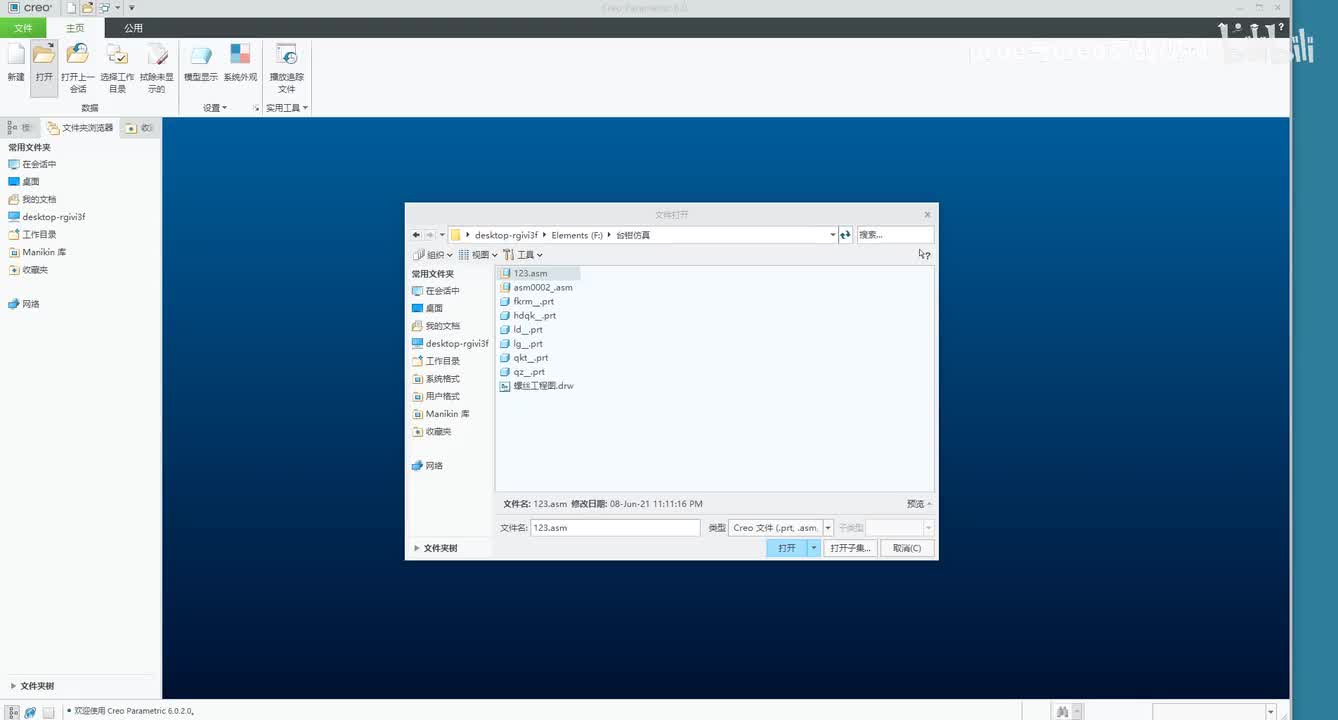Switch to the 公用 ribbon tab
1338x720 pixels.
click(133, 28)
